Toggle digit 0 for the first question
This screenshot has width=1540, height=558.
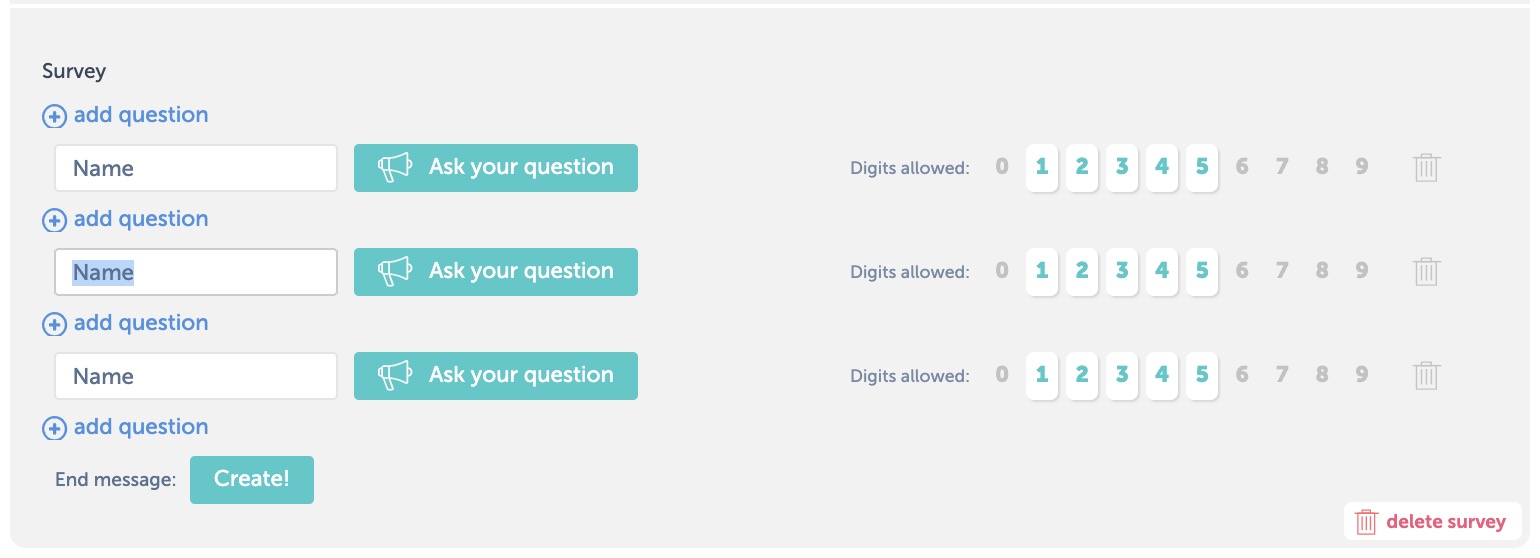coord(1002,166)
